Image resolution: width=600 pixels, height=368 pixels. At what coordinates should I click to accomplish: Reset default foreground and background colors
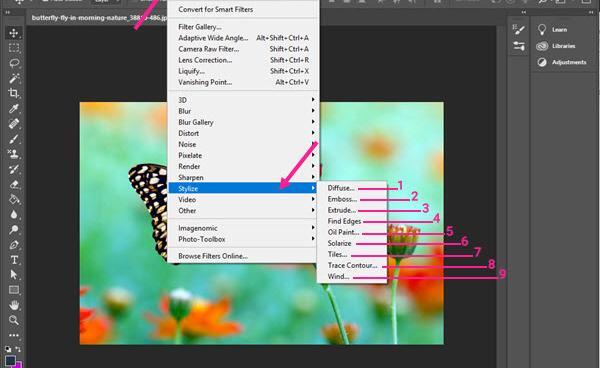[8, 349]
